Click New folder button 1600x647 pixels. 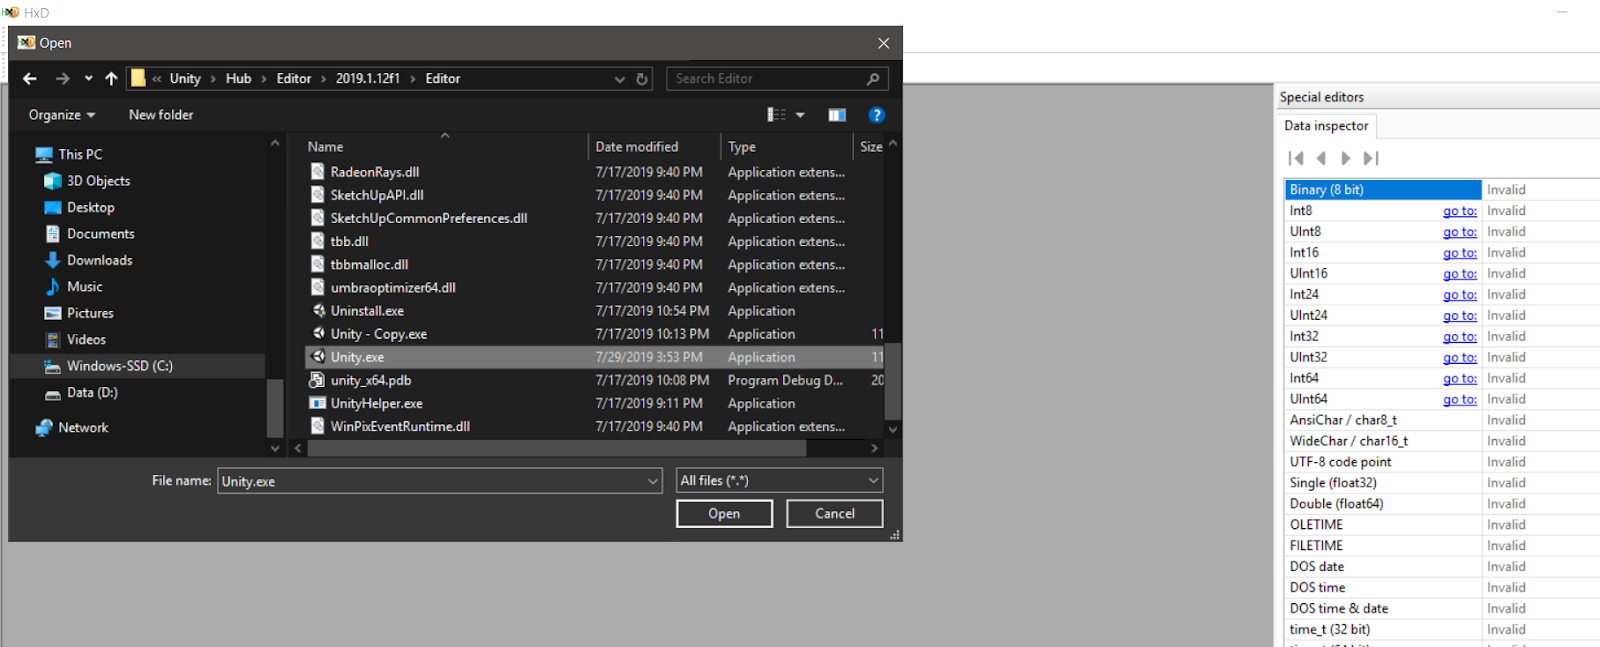(161, 115)
